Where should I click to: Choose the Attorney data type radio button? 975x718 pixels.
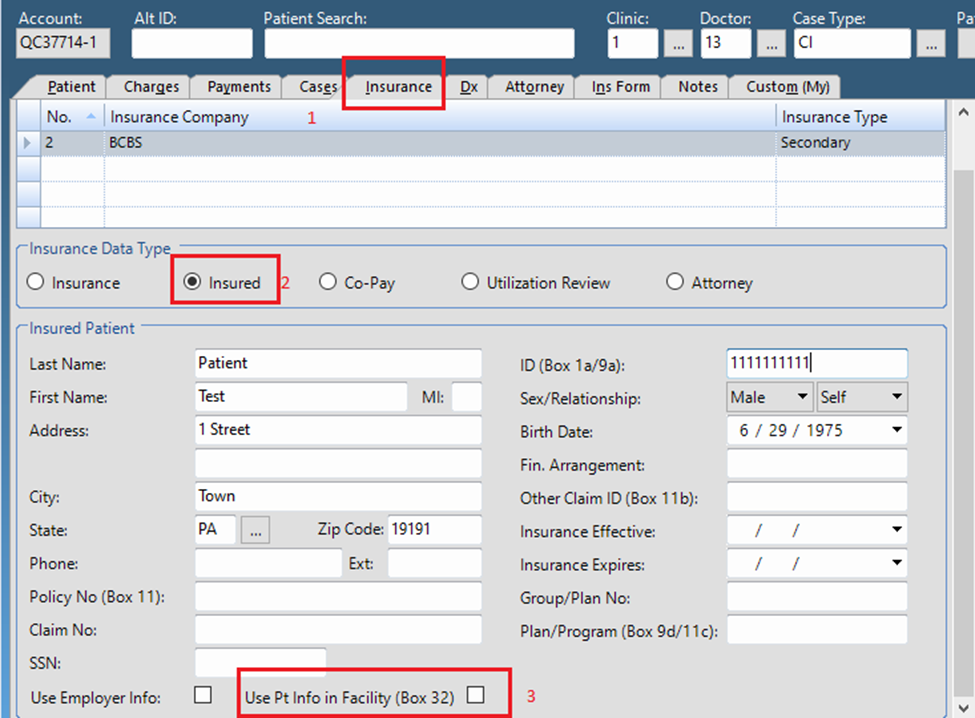pyautogui.click(x=675, y=282)
